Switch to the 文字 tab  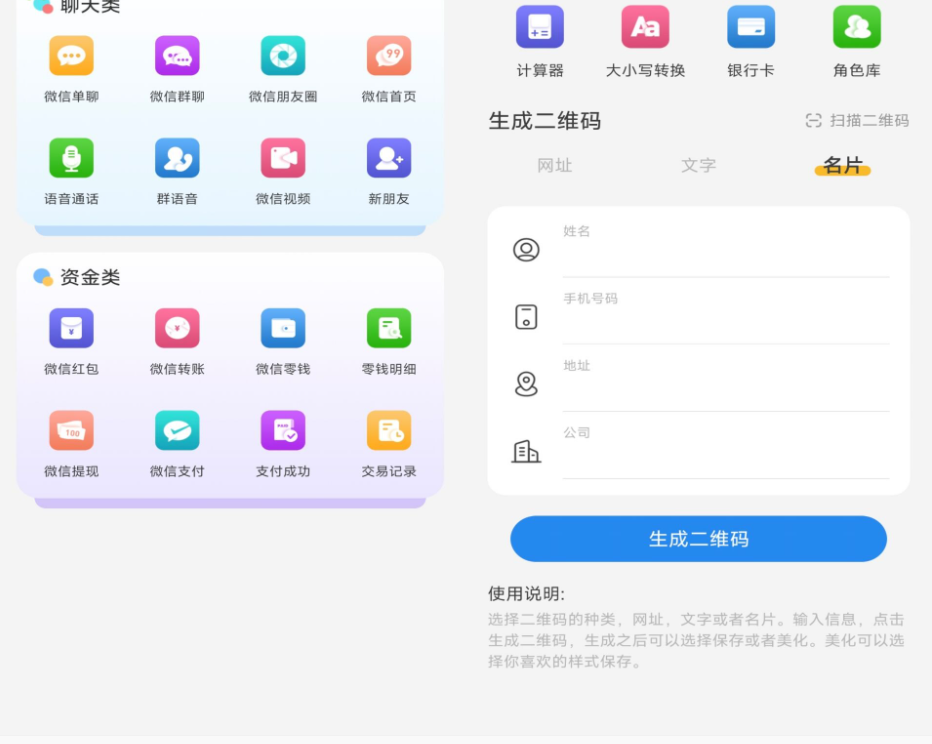click(x=698, y=165)
